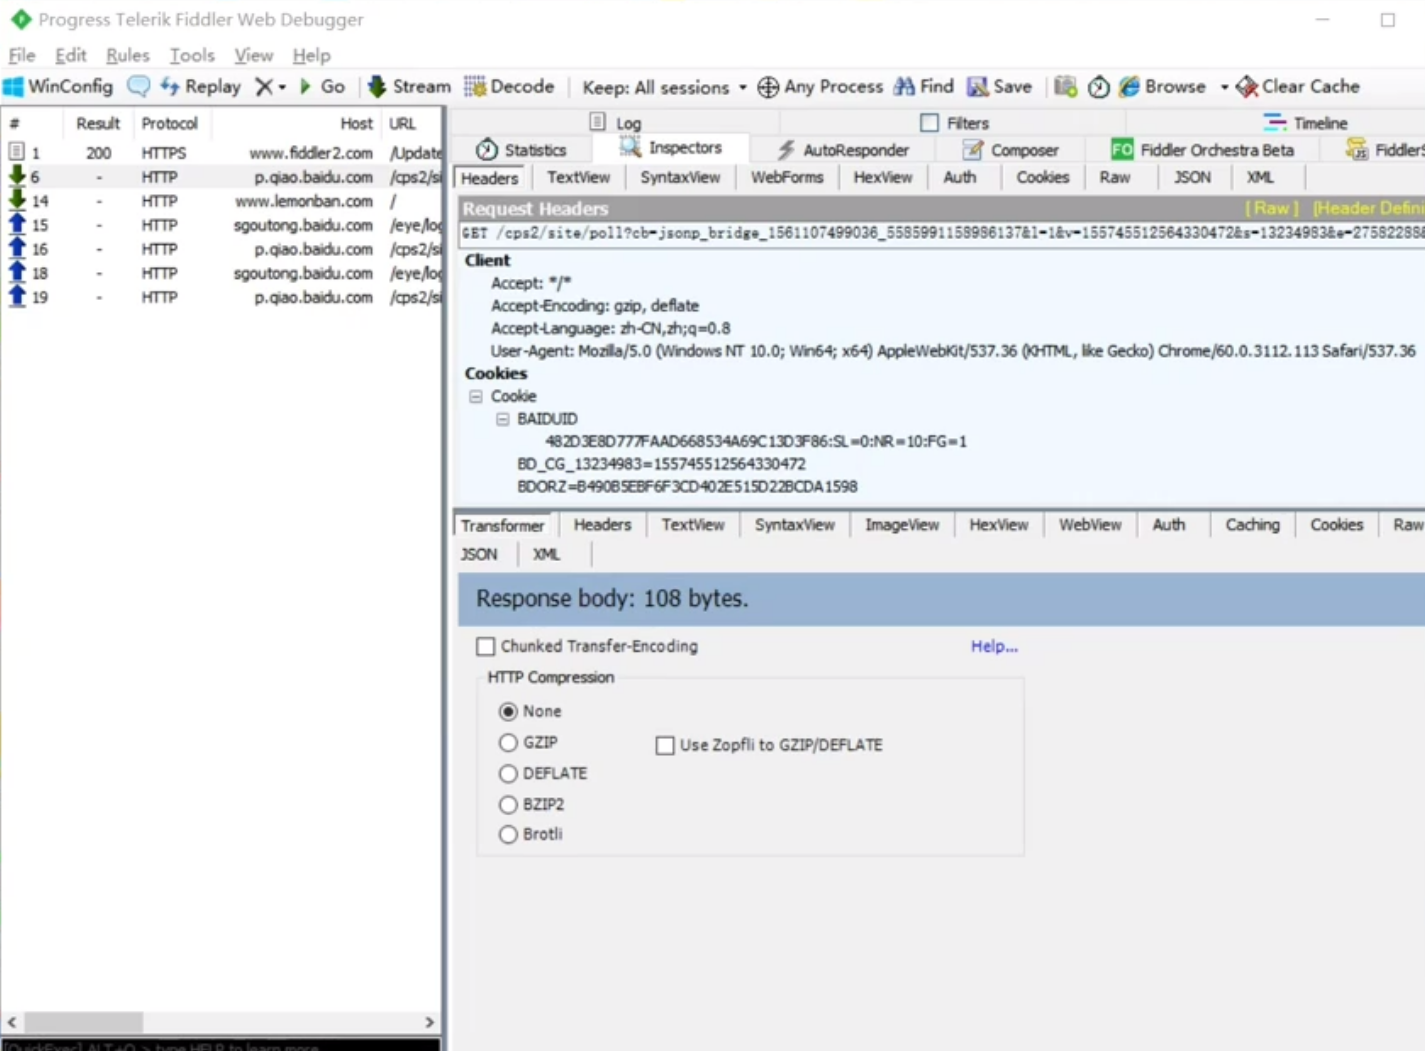Sort sessions by Host column

[x=356, y=123]
